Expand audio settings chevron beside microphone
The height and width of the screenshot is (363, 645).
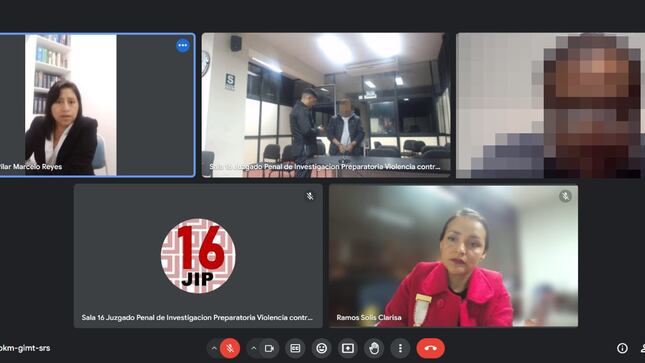[214, 348]
